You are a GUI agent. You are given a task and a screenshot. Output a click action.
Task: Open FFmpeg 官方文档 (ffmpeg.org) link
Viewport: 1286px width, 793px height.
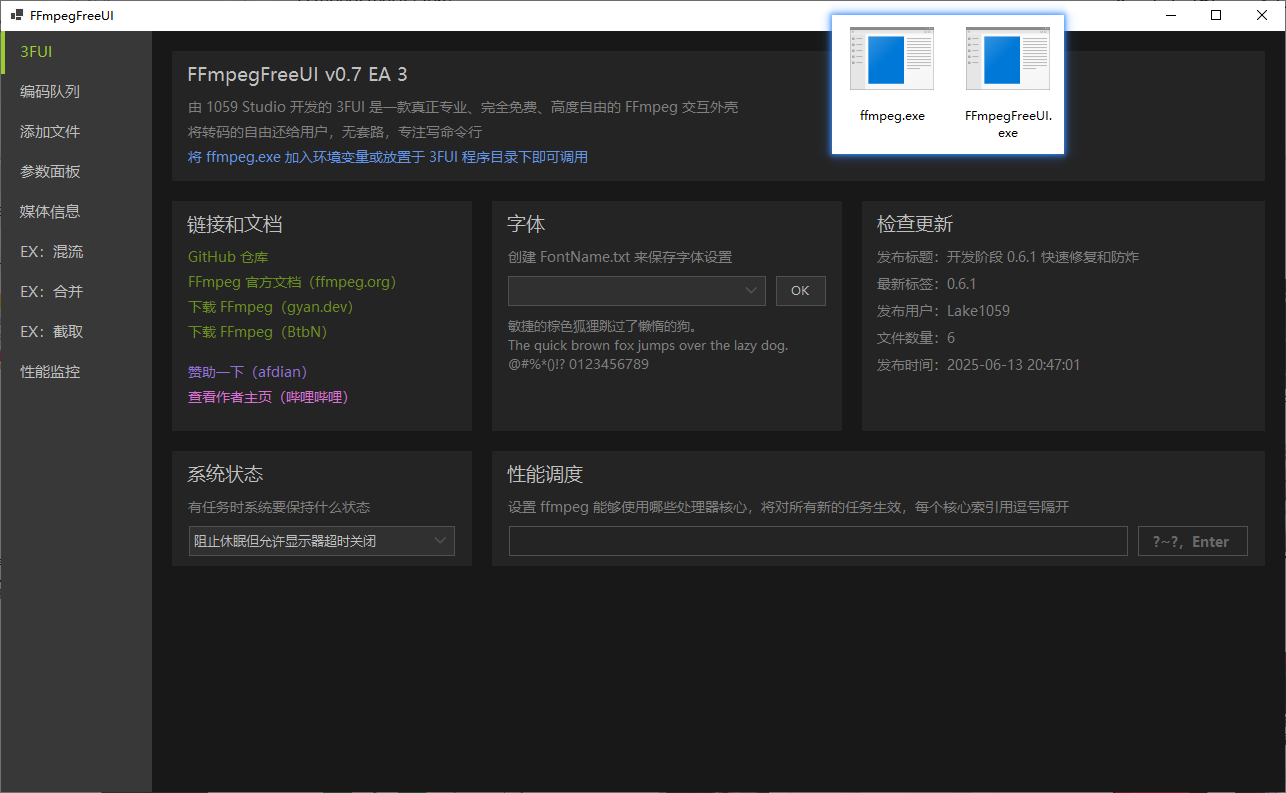pos(292,282)
